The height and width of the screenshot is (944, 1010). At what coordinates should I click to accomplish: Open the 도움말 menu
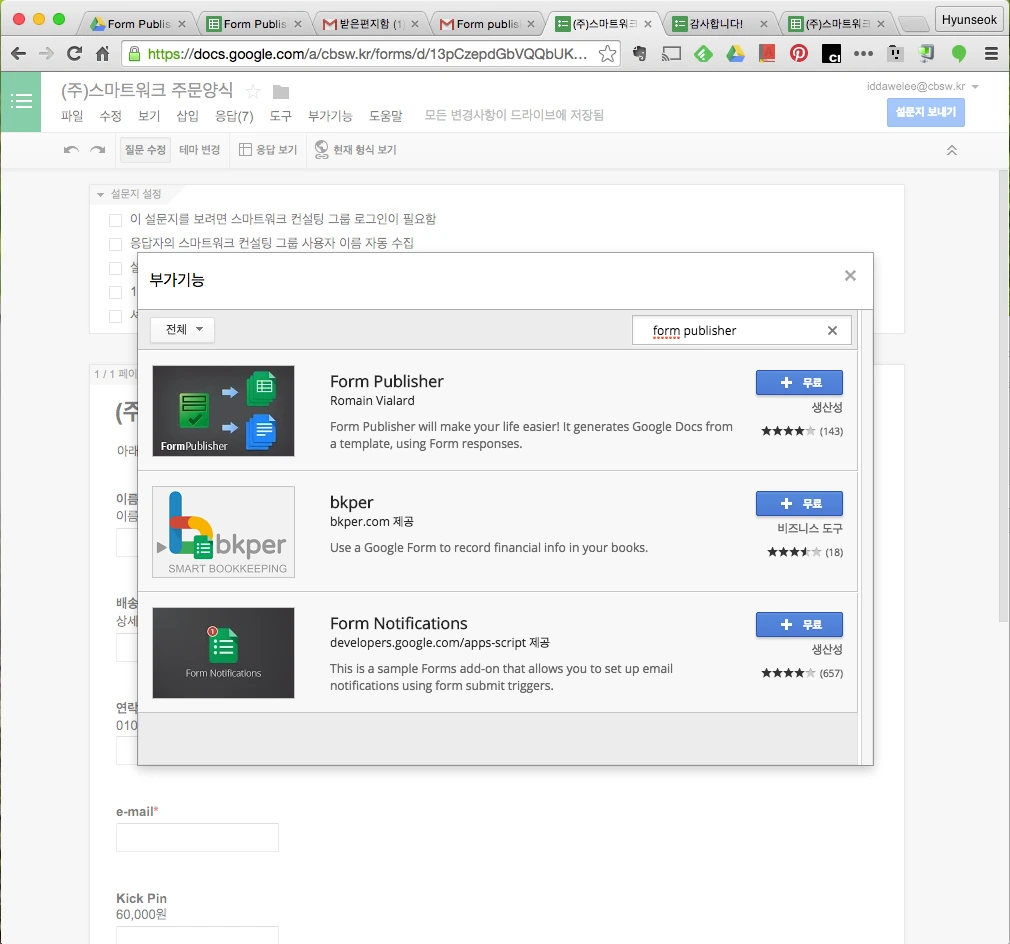(385, 116)
